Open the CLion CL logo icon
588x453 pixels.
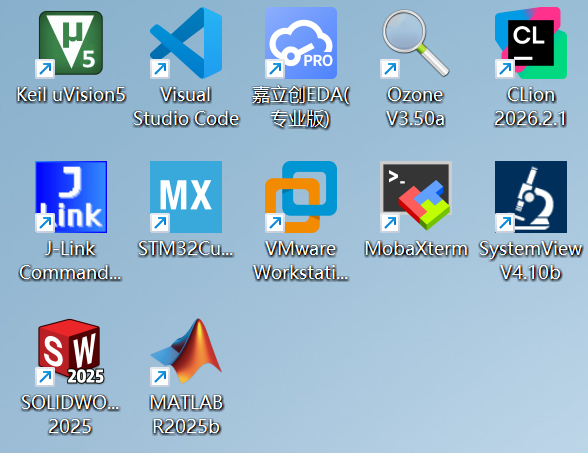(x=531, y=43)
